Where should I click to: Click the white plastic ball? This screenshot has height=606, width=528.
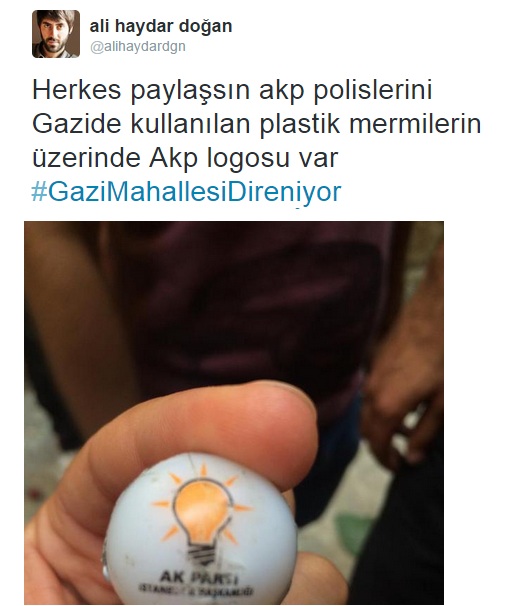(201, 529)
